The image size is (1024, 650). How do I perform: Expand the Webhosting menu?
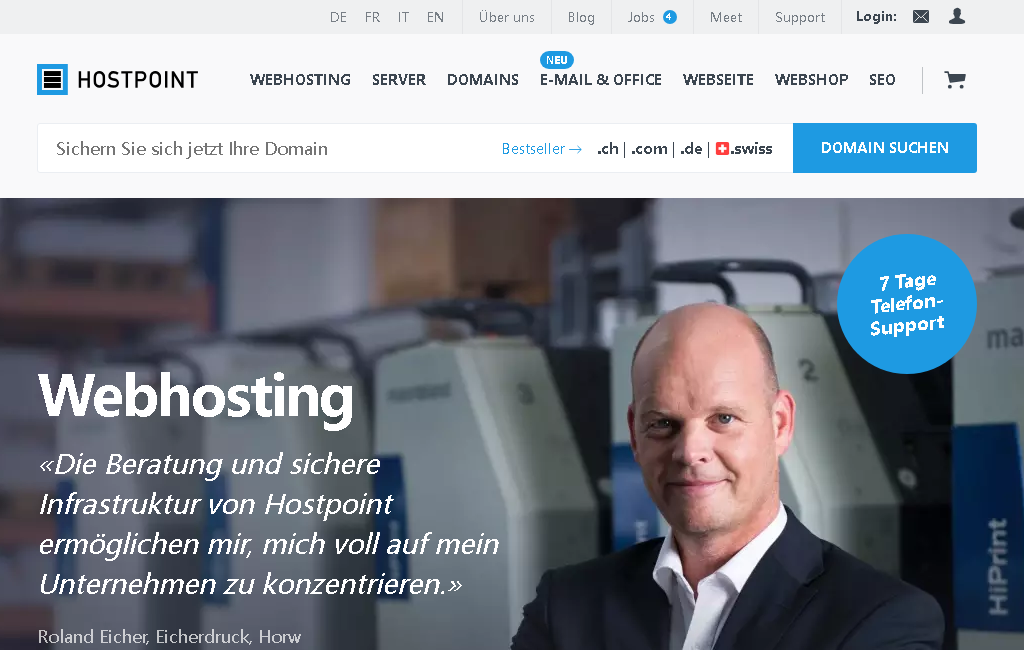[300, 80]
